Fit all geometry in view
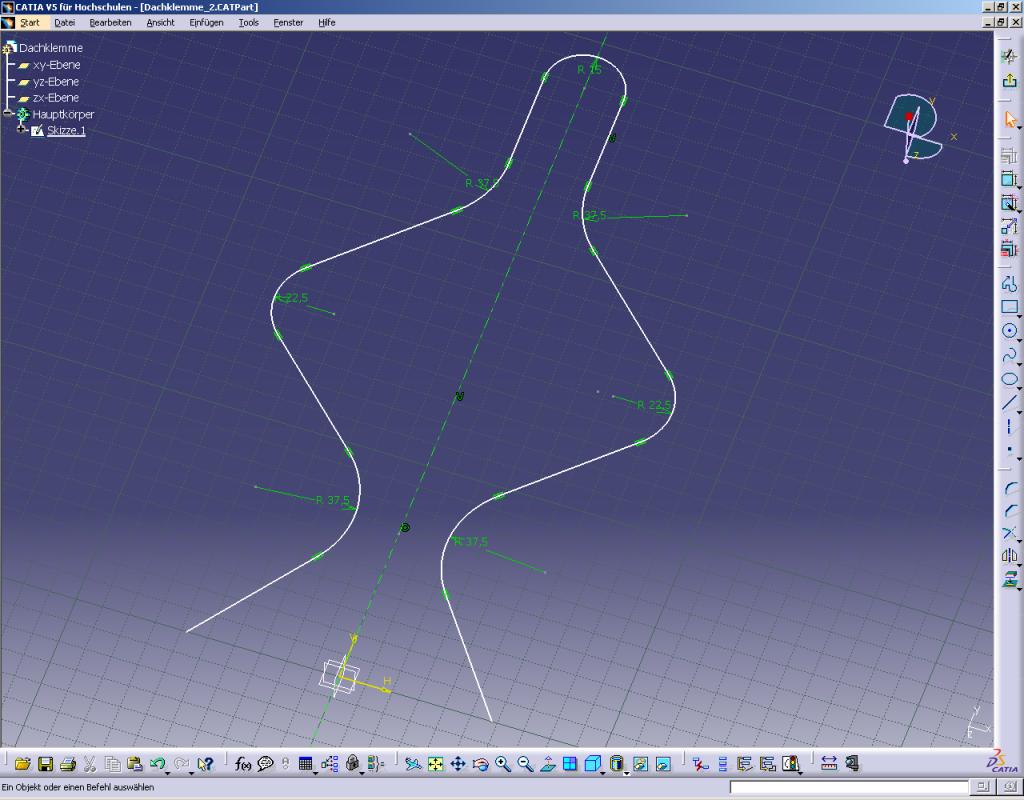The width and height of the screenshot is (1024, 800). click(436, 763)
